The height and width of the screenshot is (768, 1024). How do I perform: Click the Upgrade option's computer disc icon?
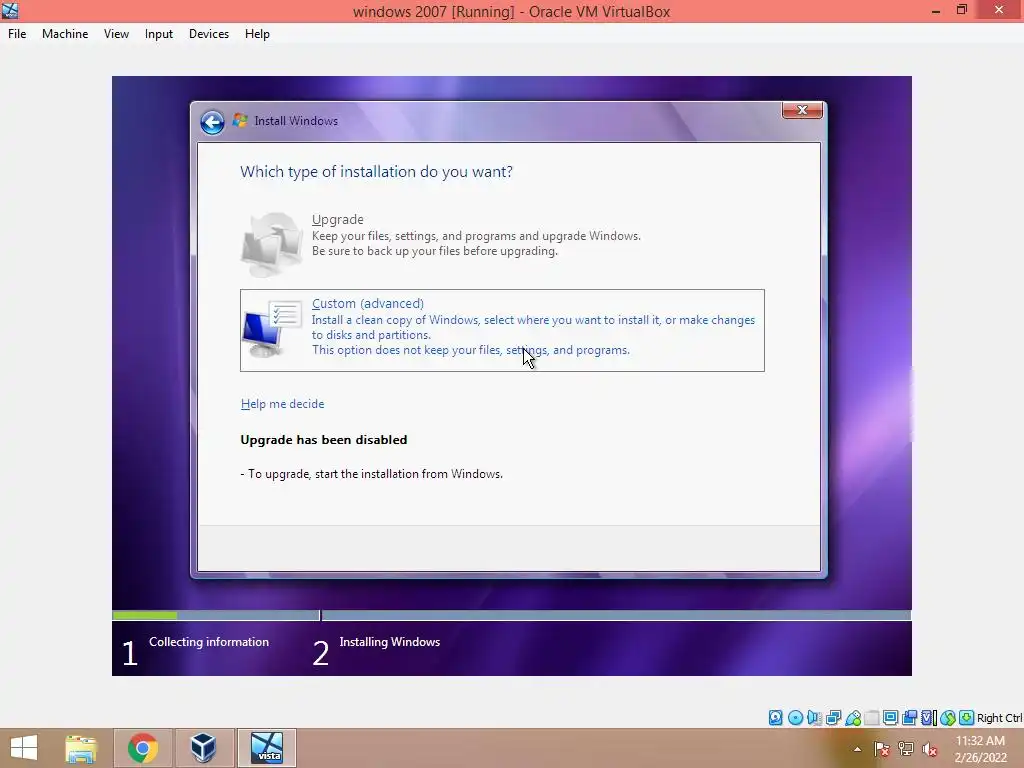tap(272, 244)
